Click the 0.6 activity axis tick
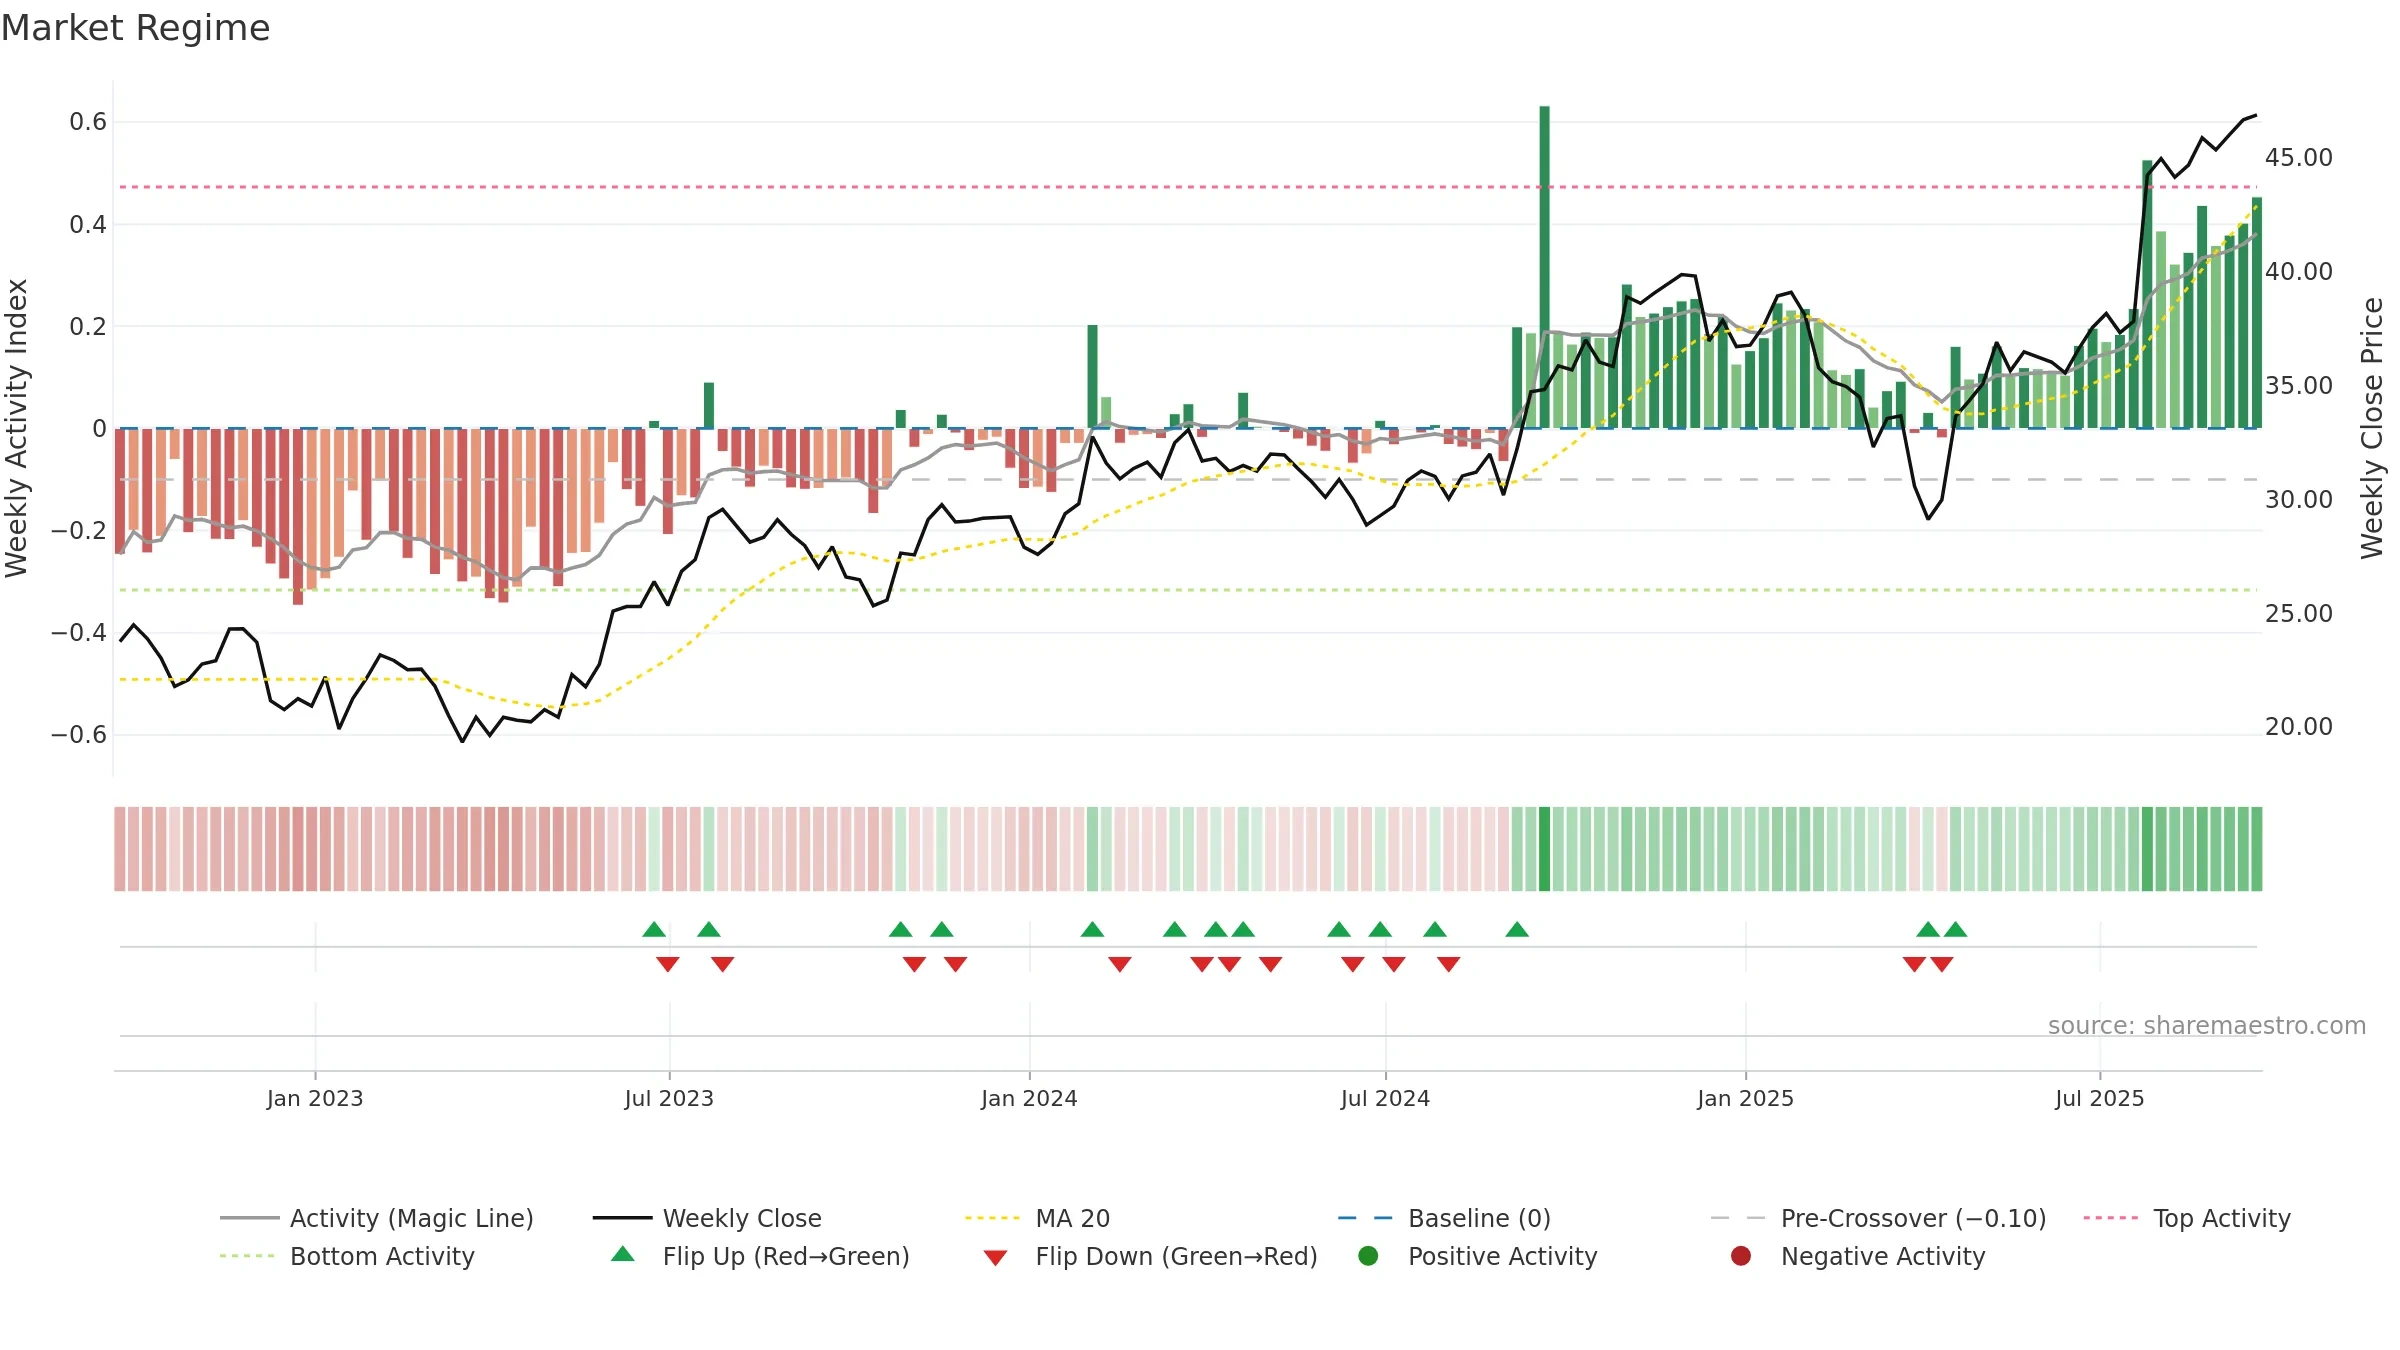Image resolution: width=2400 pixels, height=1350 pixels. tap(88, 122)
